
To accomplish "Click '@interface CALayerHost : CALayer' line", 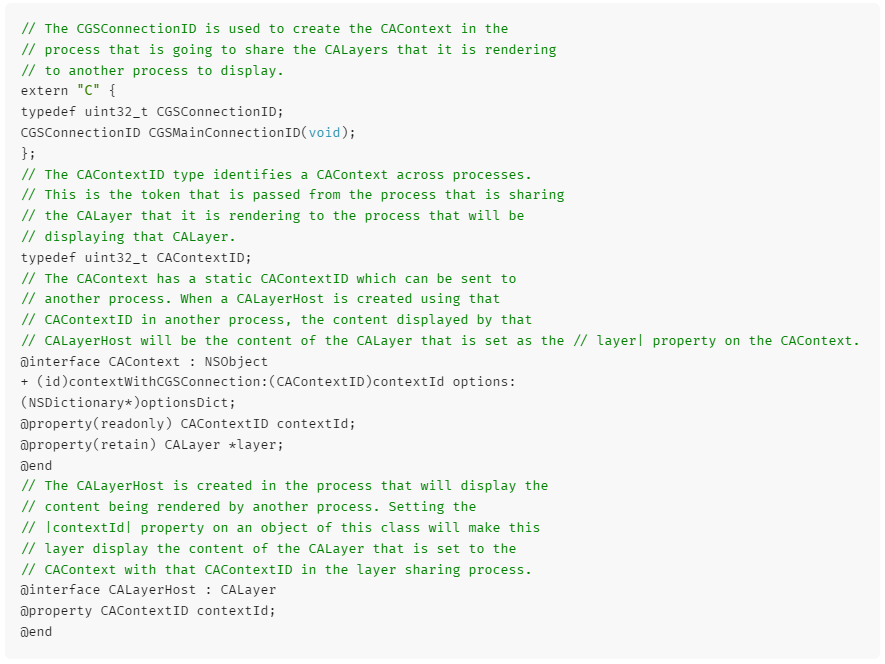I will click(x=148, y=589).
